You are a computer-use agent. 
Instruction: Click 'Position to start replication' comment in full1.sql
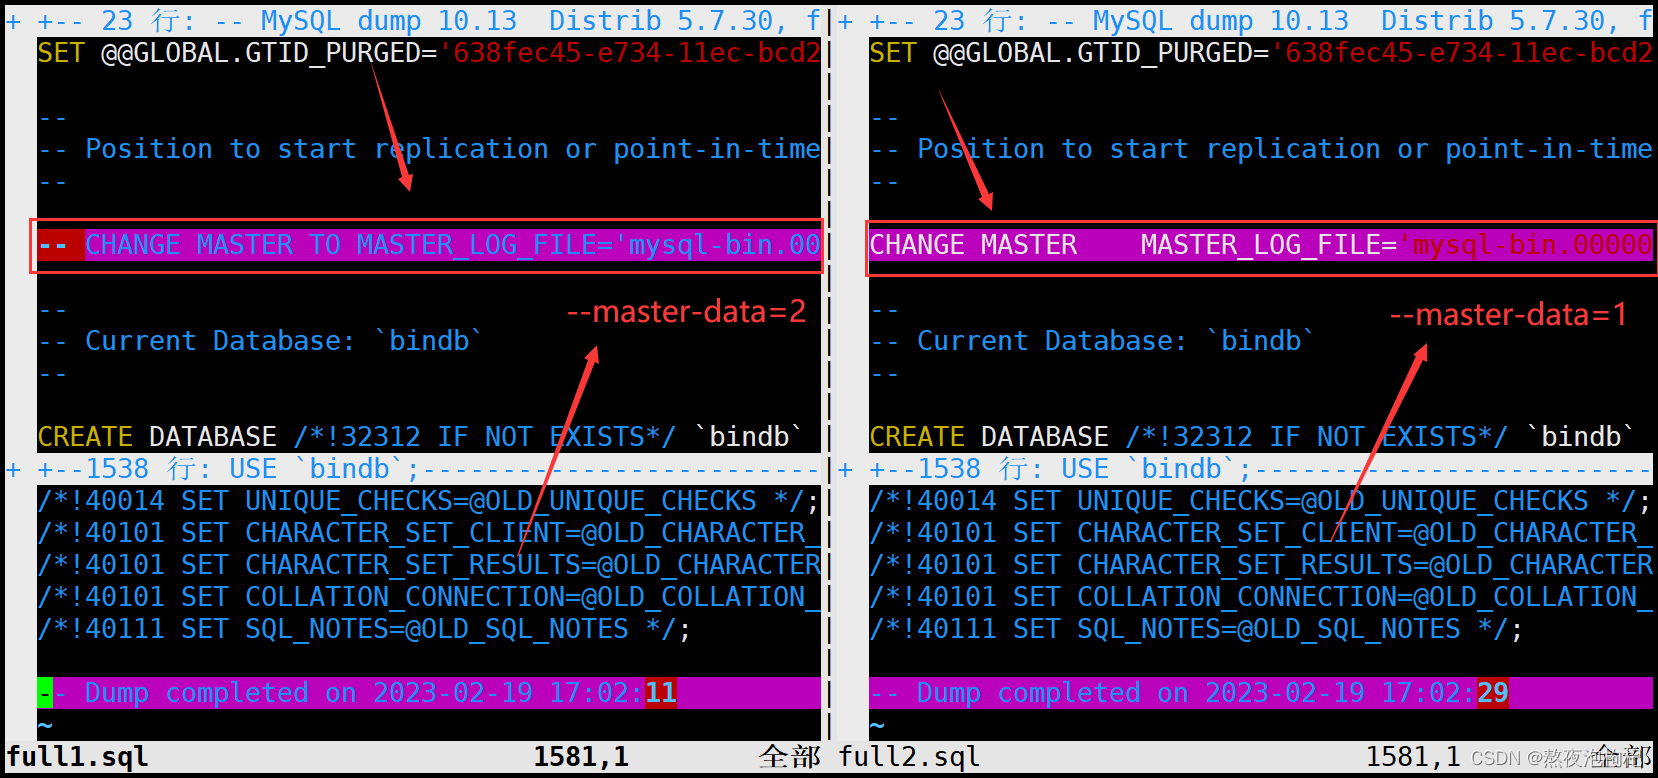429,149
